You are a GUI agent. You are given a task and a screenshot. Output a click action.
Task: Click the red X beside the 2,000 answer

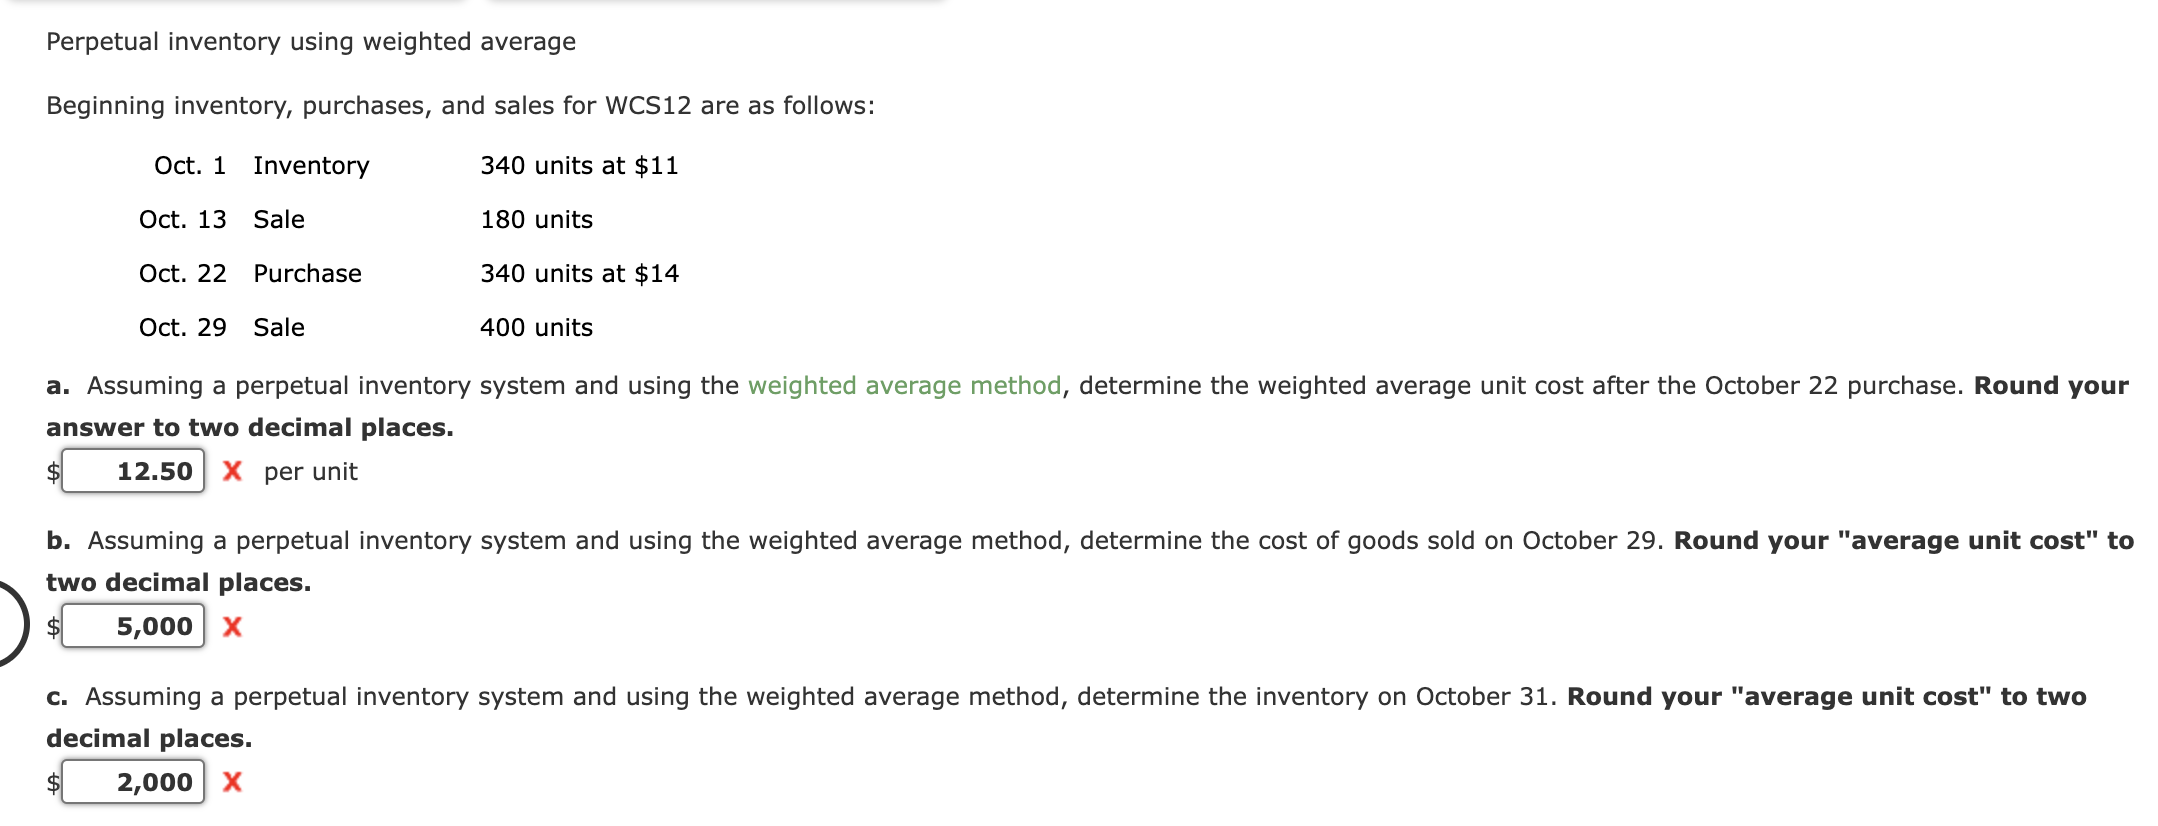(x=233, y=783)
